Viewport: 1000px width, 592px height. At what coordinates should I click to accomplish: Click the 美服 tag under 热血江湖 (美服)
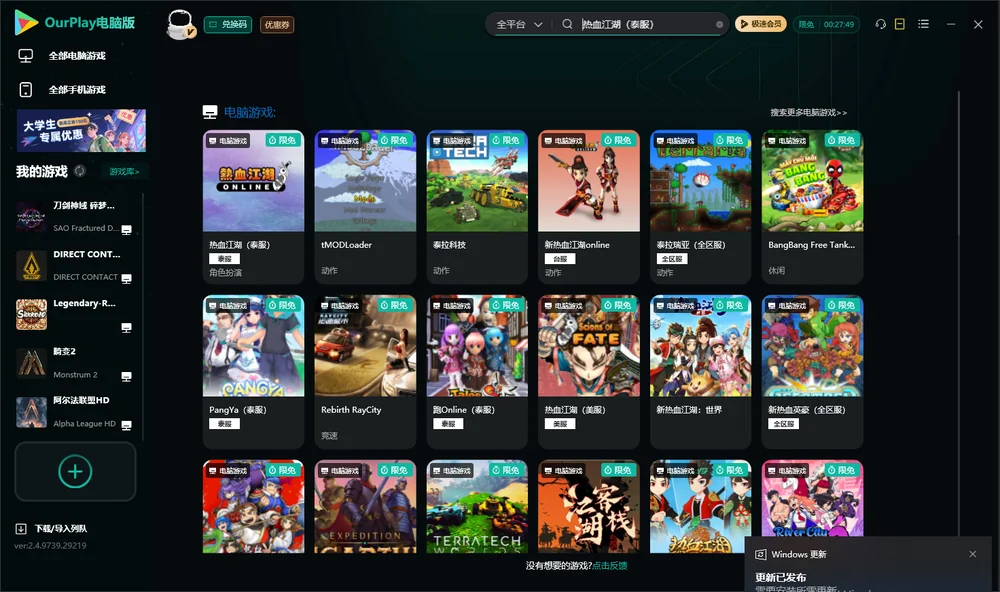tap(560, 424)
